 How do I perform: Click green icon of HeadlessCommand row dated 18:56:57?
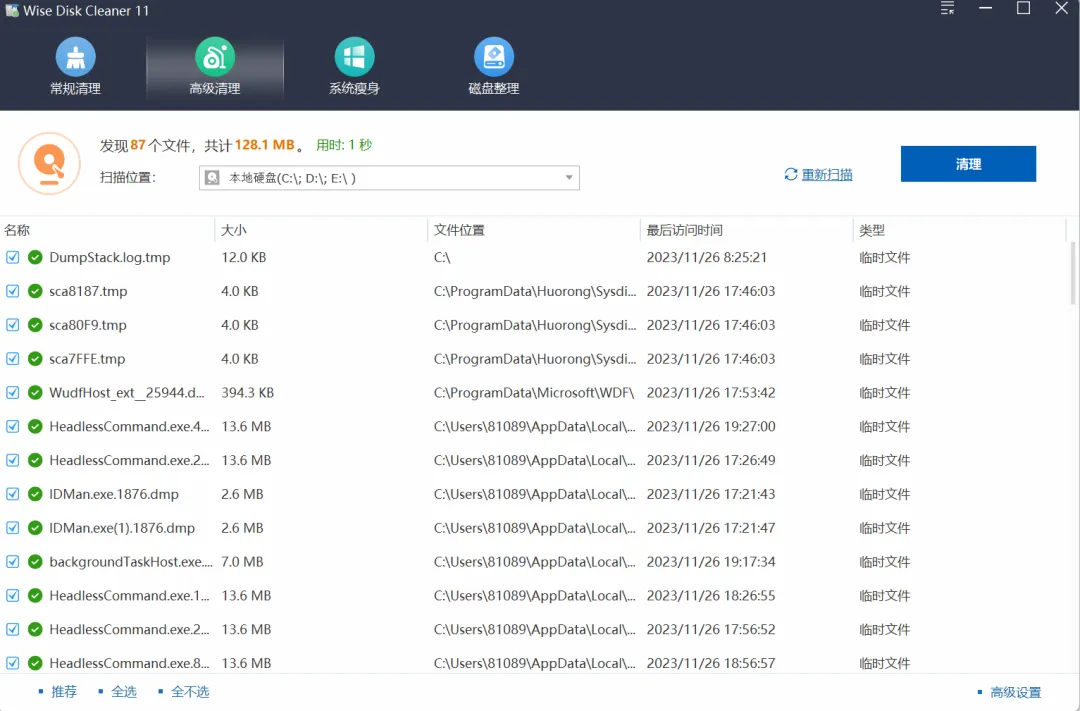[35, 663]
